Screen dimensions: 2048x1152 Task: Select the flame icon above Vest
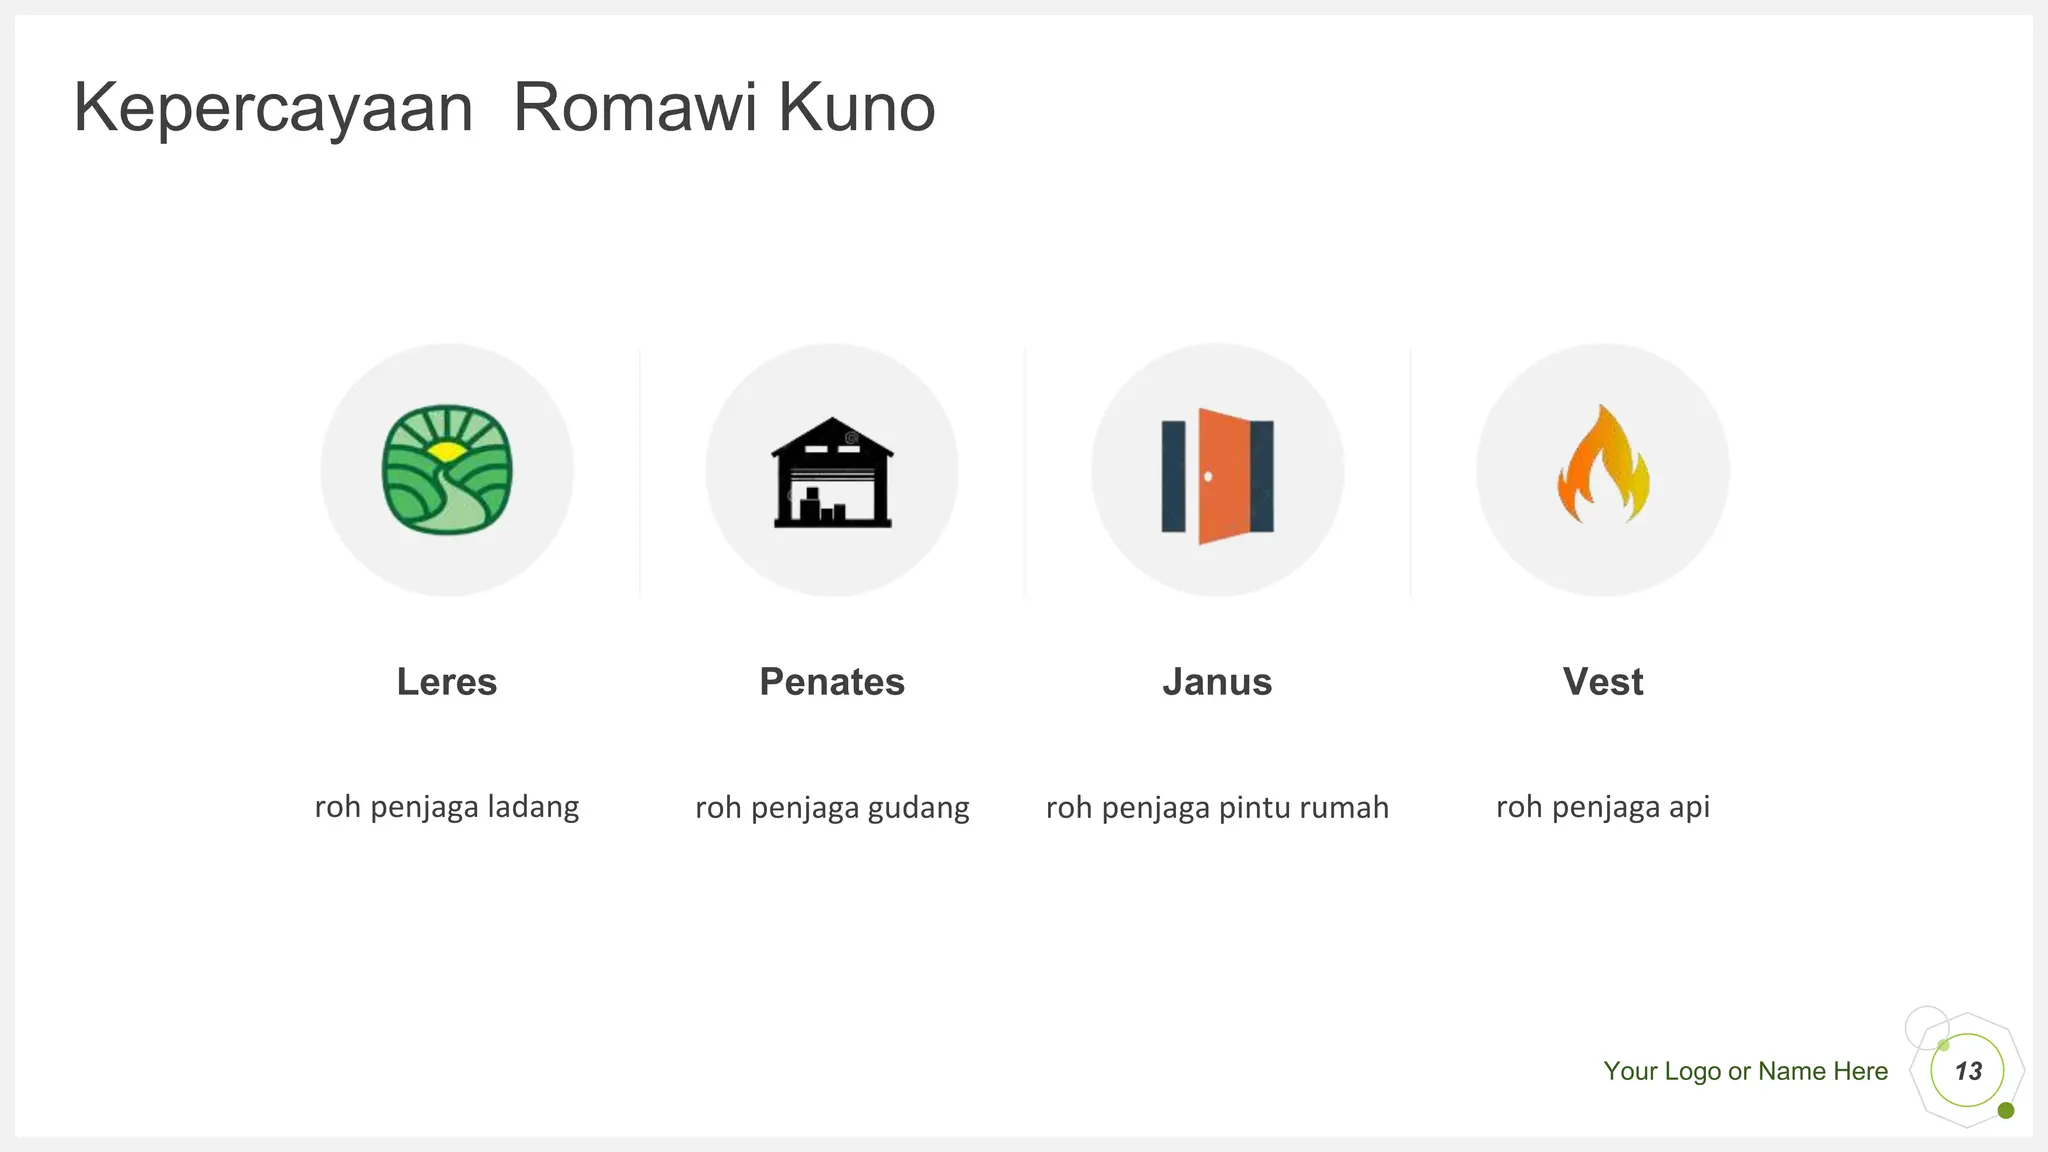pyautogui.click(x=1603, y=464)
